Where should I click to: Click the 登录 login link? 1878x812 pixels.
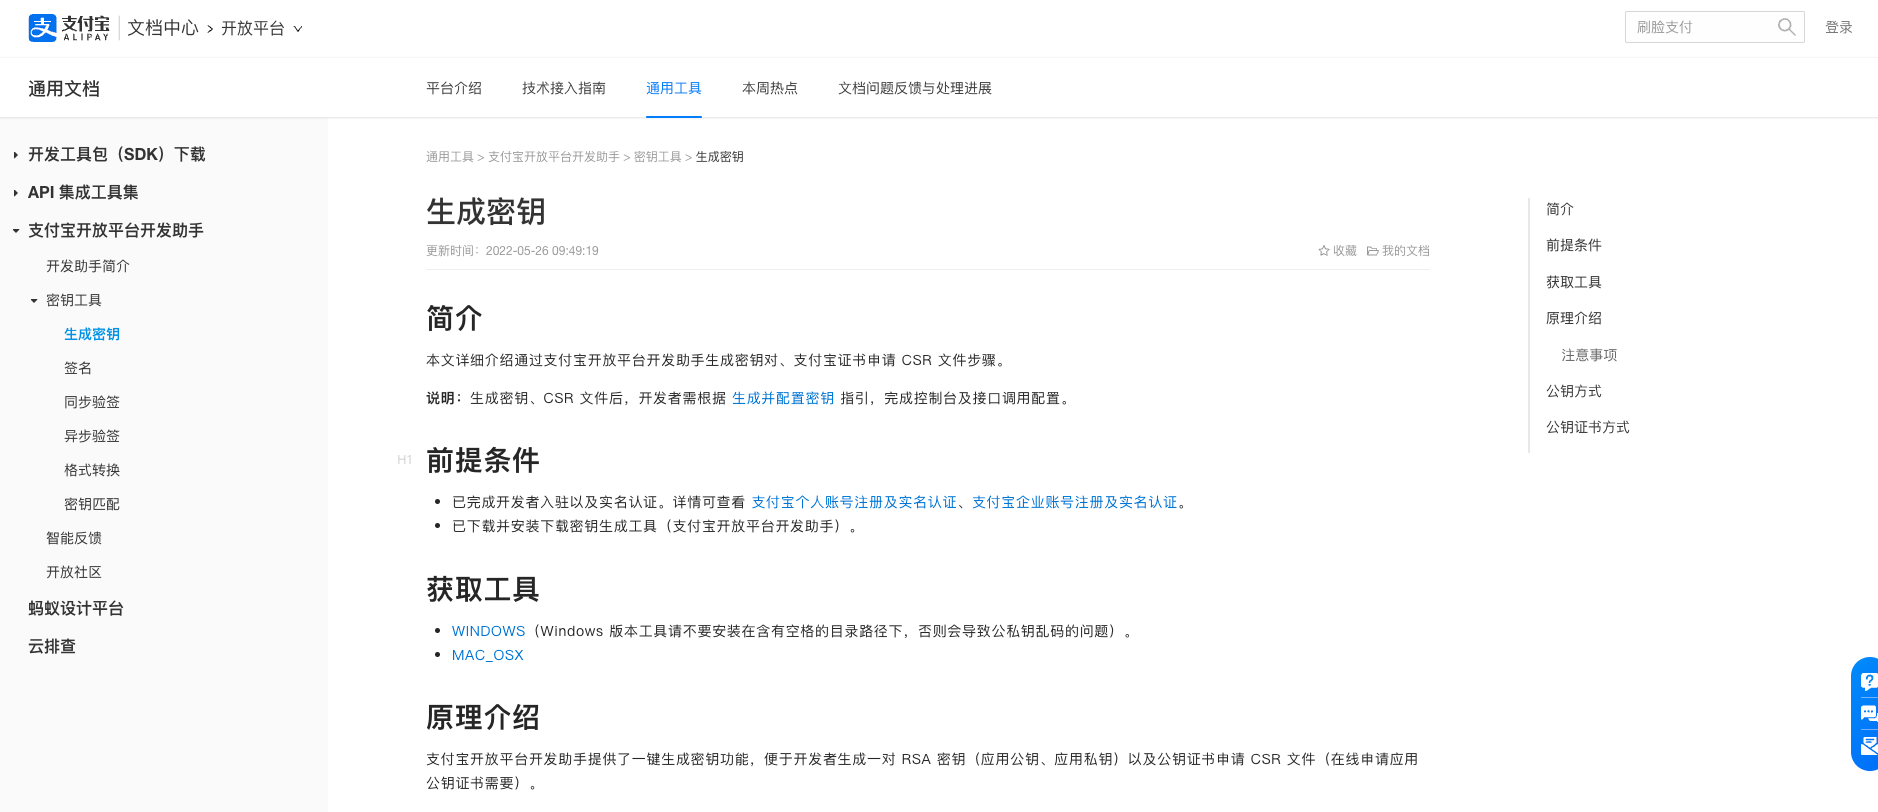pyautogui.click(x=1839, y=27)
